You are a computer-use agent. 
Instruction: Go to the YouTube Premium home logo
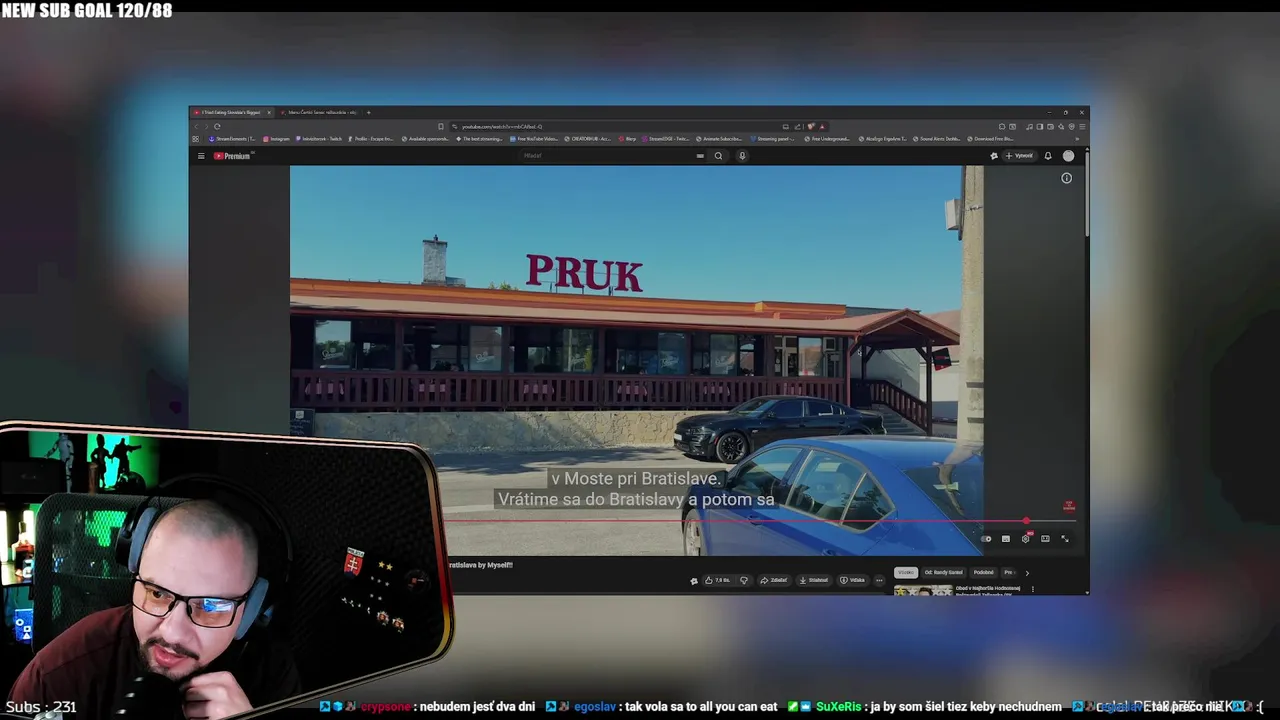(x=232, y=156)
